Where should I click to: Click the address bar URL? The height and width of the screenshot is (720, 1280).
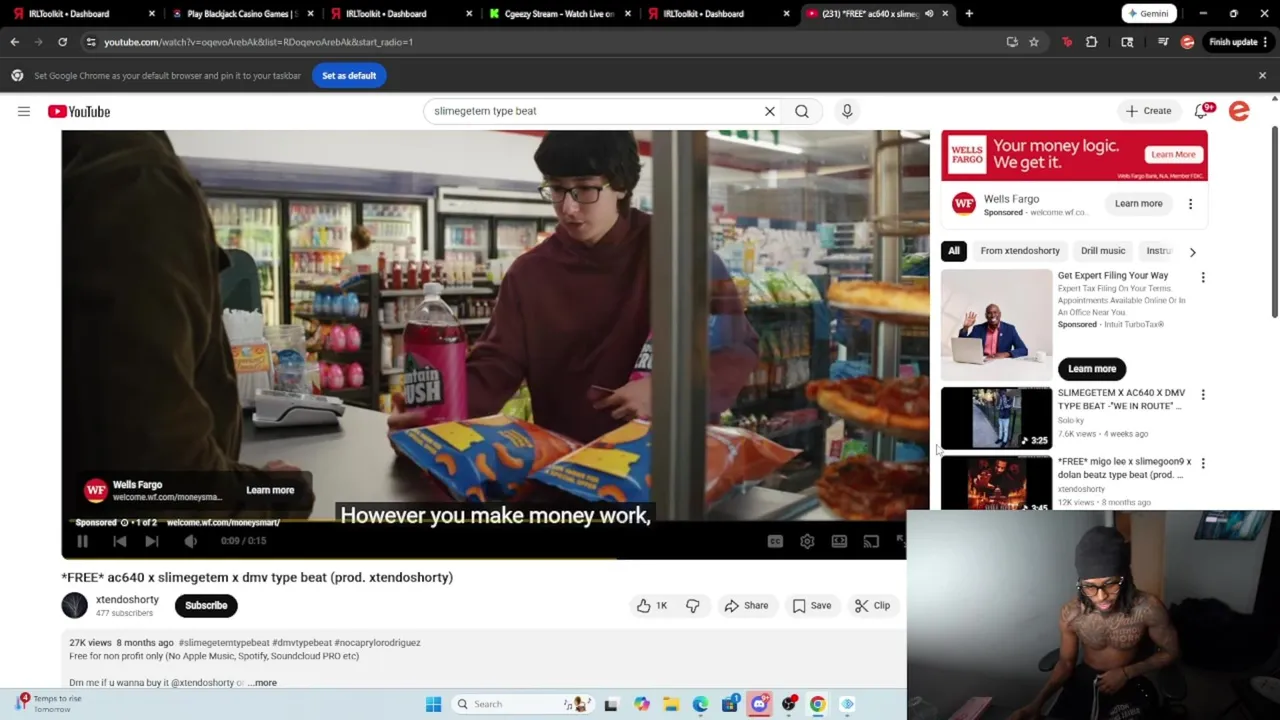tap(258, 42)
